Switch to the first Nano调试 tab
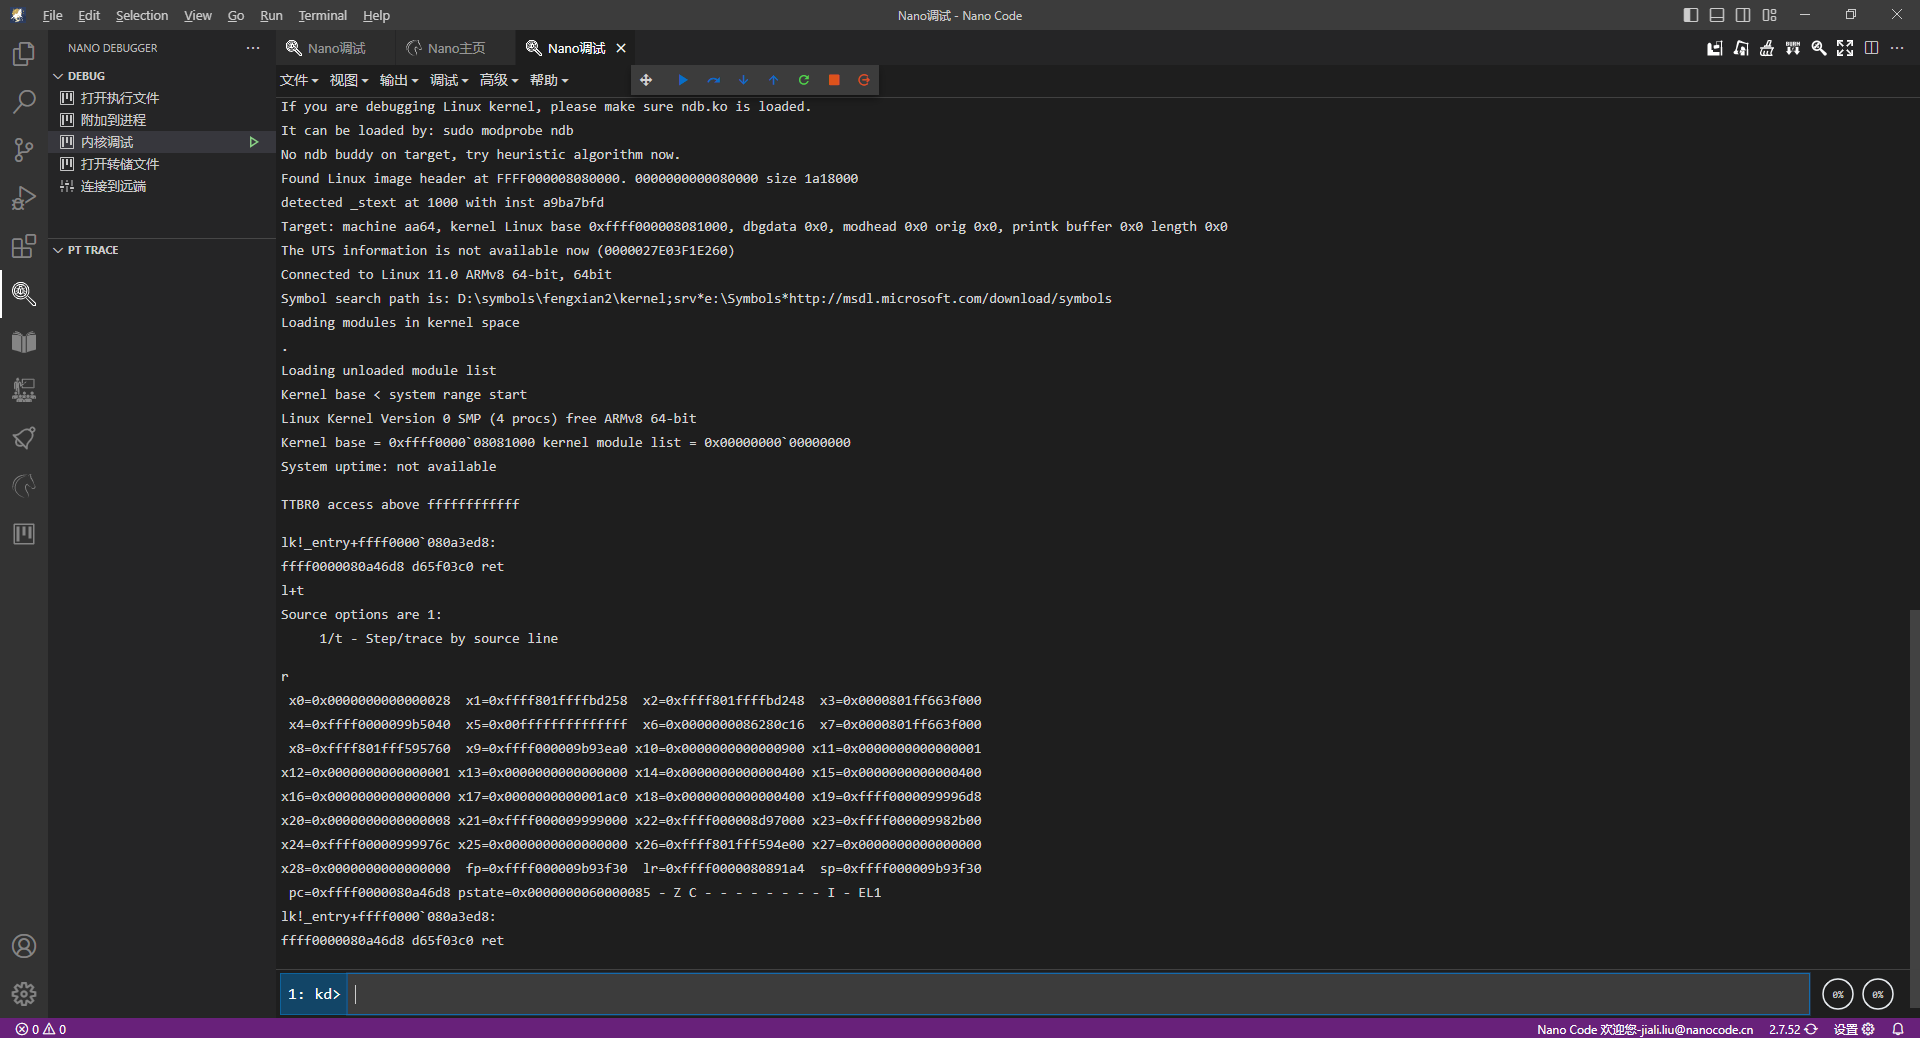Image resolution: width=1920 pixels, height=1038 pixels. 336,48
